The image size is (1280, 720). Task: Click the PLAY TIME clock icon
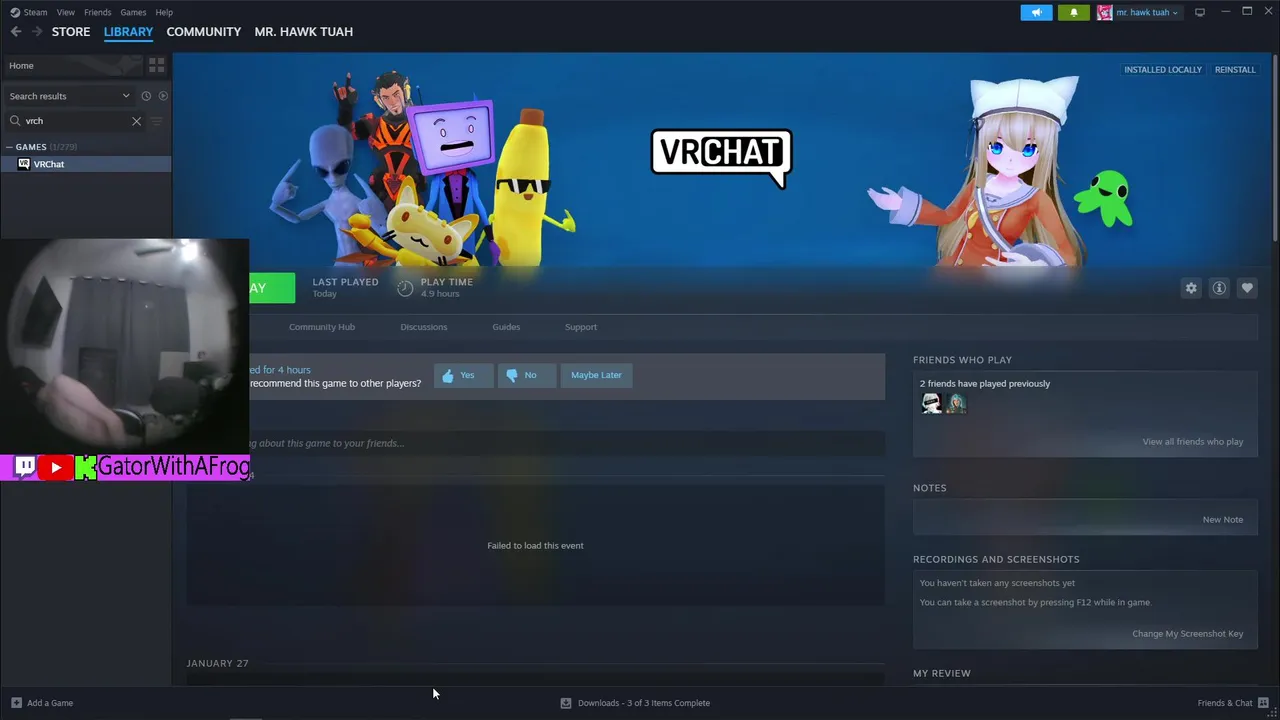(405, 288)
